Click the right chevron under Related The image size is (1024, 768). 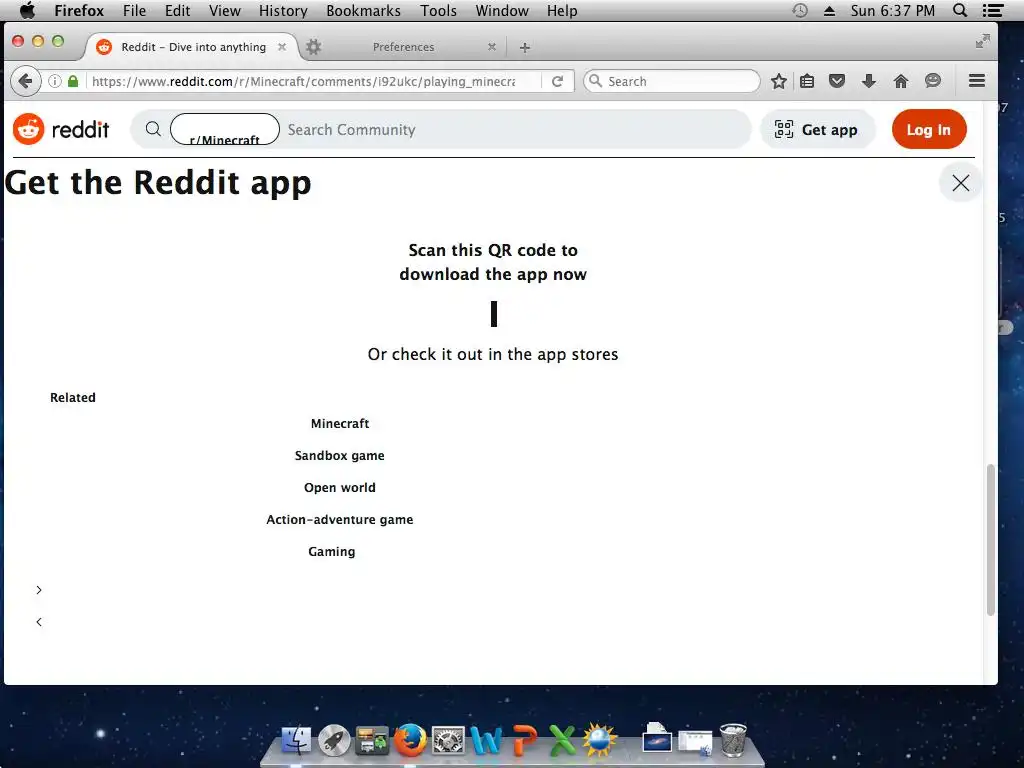[39, 590]
